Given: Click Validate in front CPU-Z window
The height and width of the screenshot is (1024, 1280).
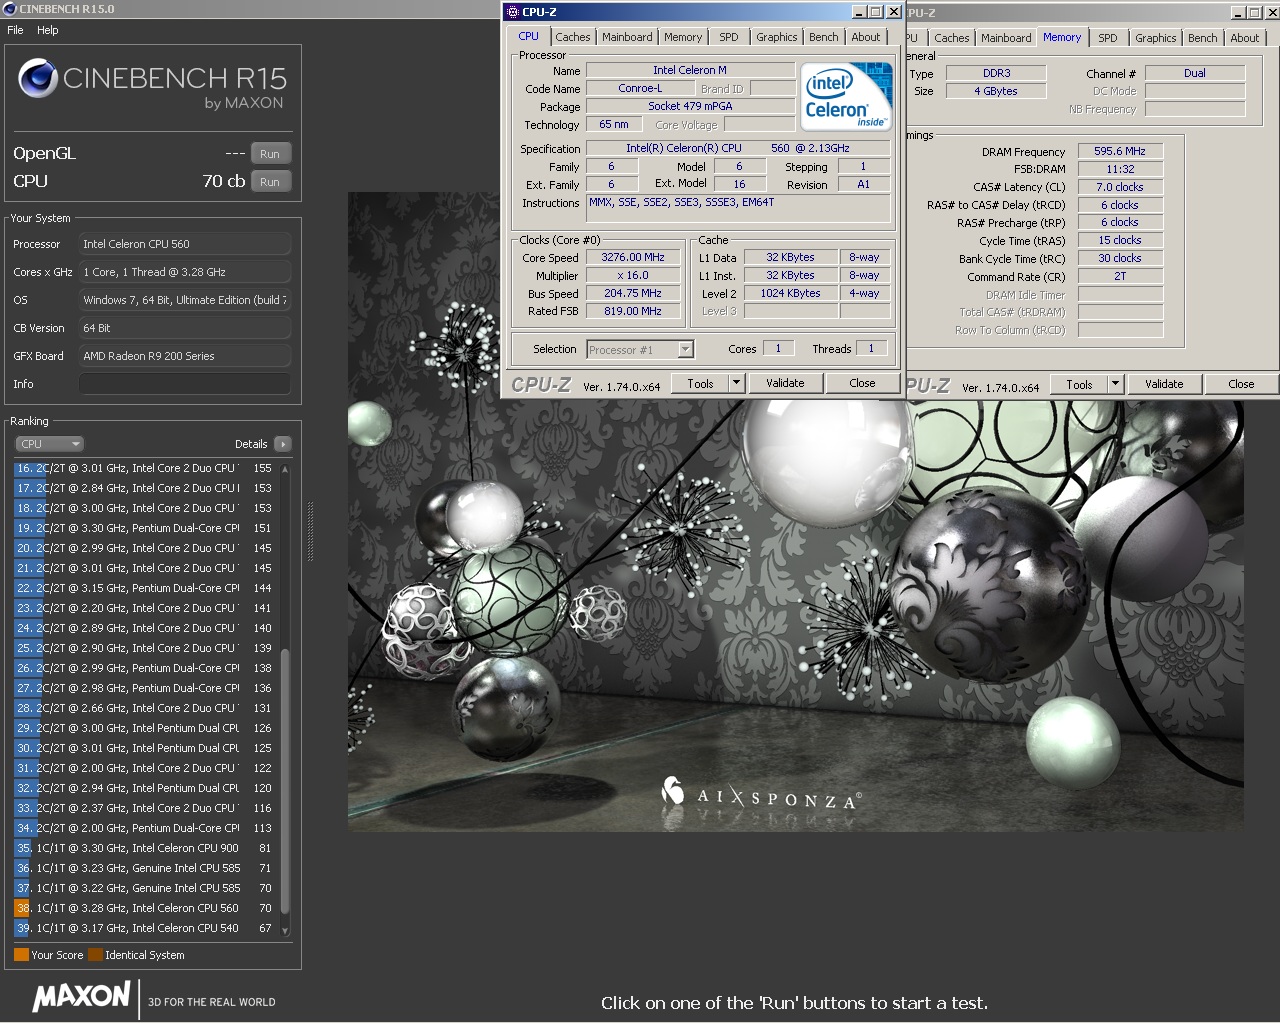Looking at the screenshot, I should click(785, 383).
